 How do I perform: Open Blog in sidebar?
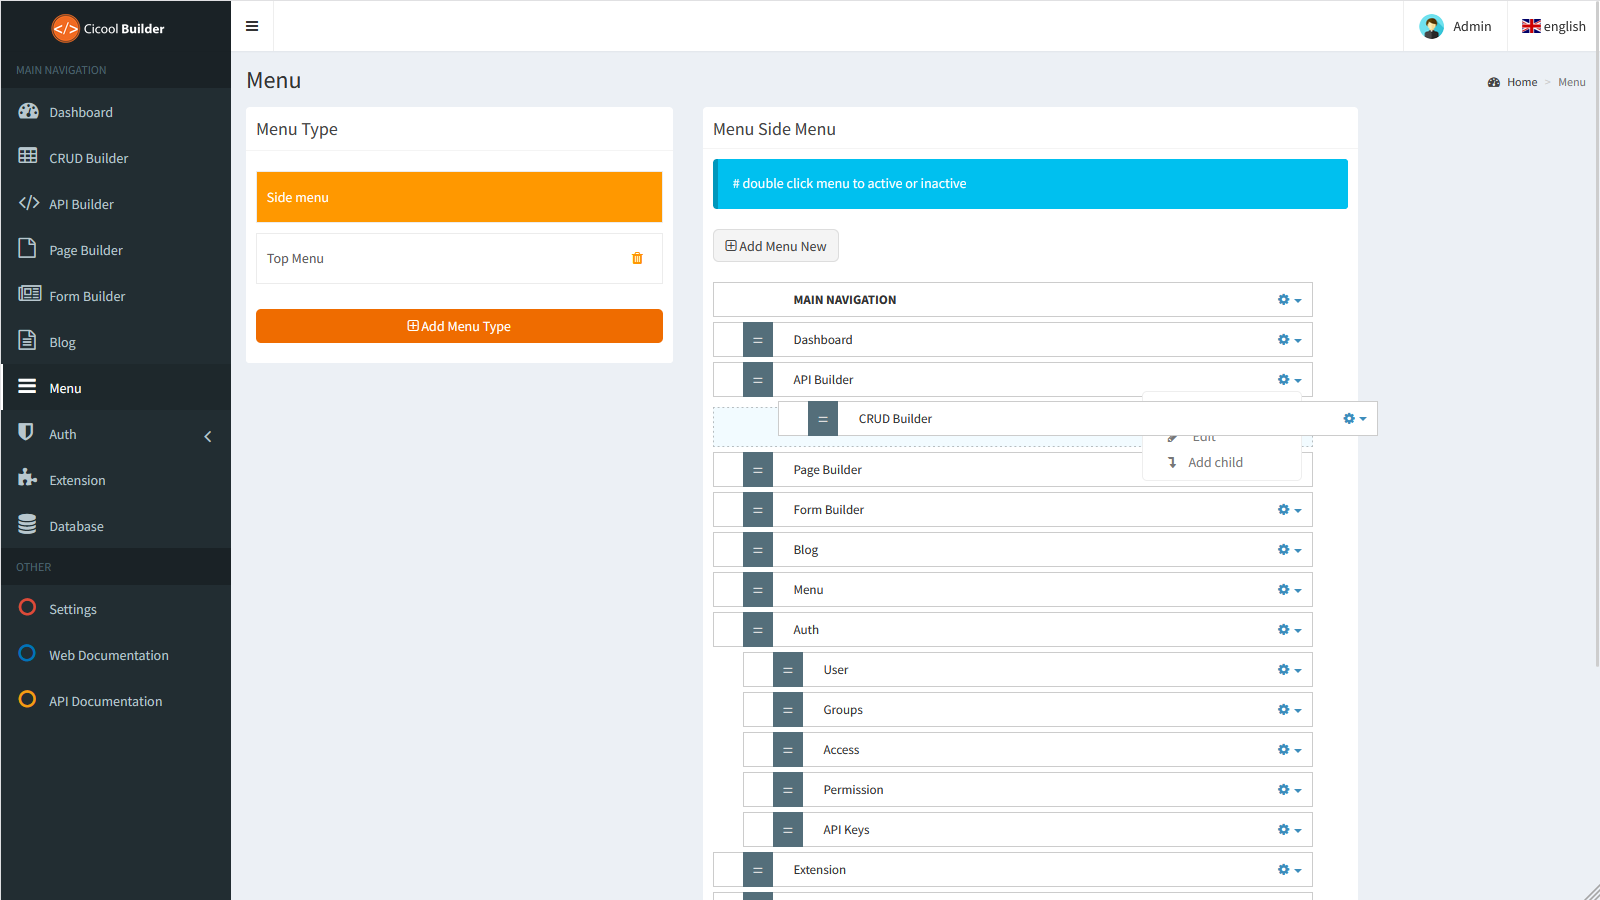pyautogui.click(x=116, y=342)
